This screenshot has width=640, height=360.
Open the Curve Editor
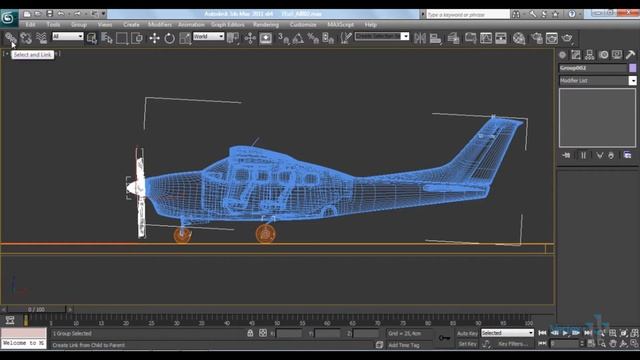click(x=486, y=38)
